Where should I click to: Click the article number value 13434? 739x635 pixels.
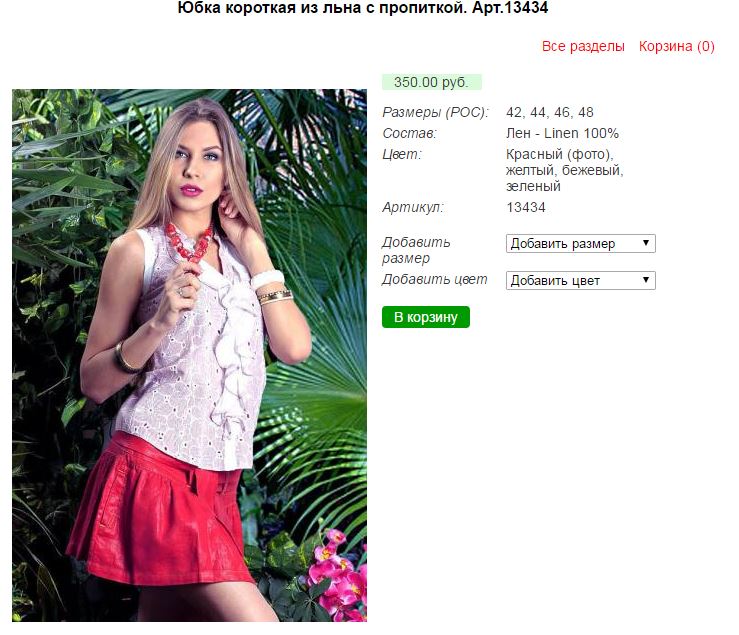click(526, 207)
